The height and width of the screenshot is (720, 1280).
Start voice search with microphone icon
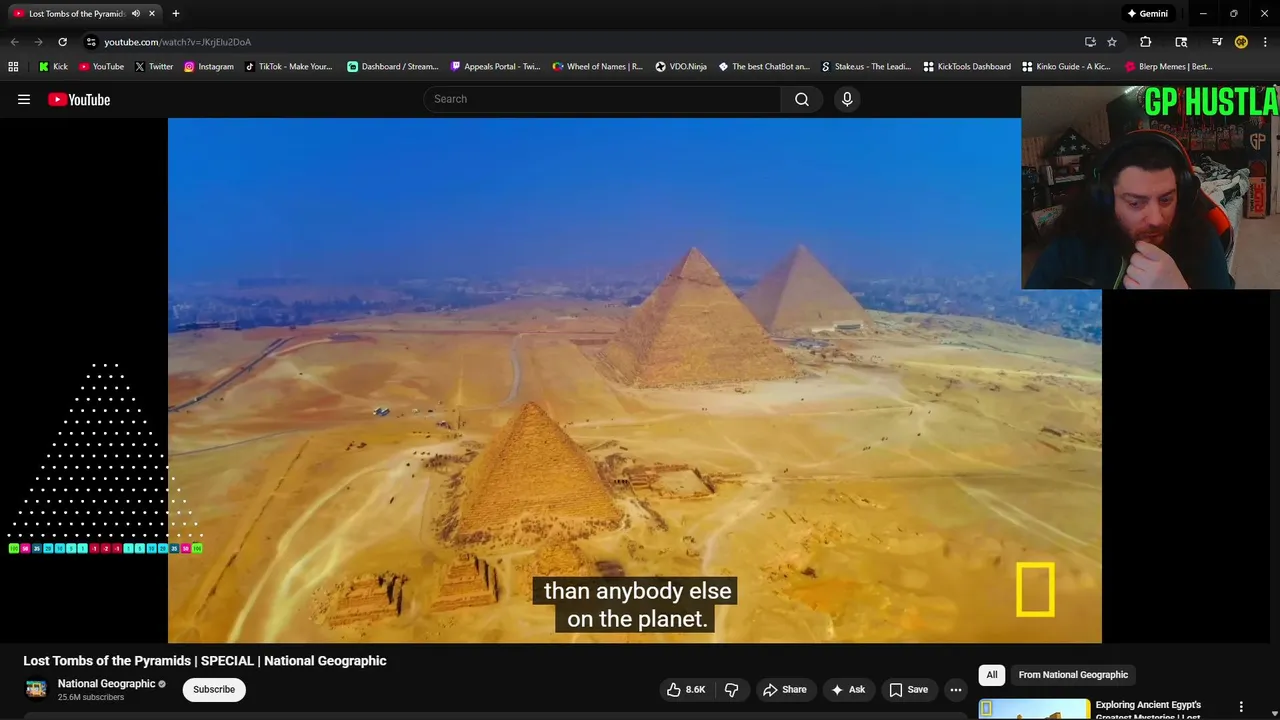pos(847,99)
